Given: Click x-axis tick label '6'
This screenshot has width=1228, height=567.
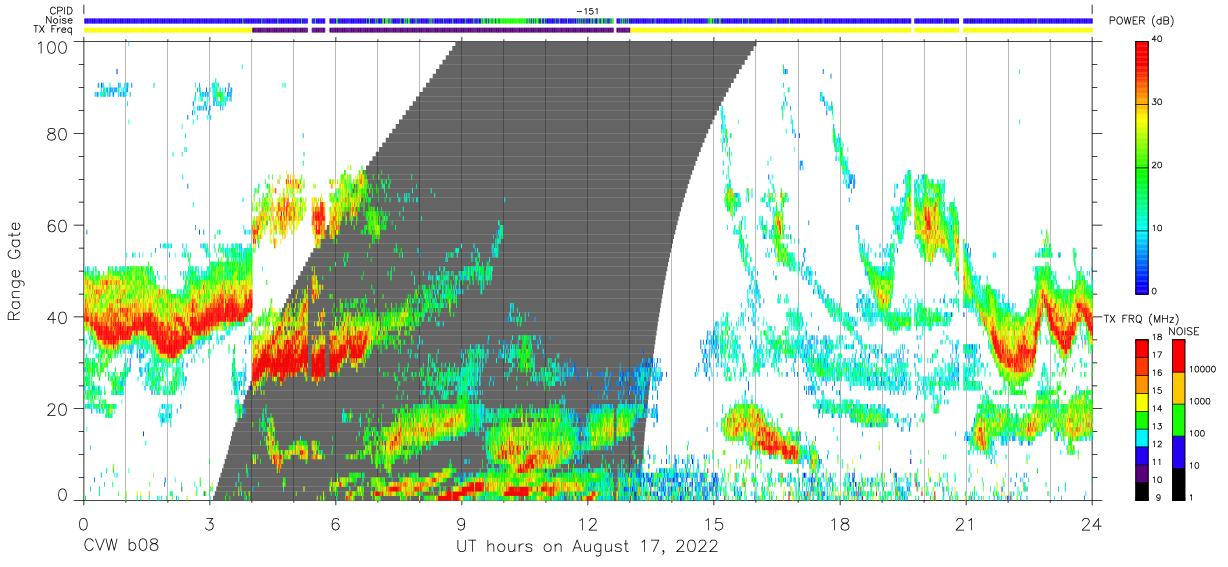Looking at the screenshot, I should pos(335,523).
